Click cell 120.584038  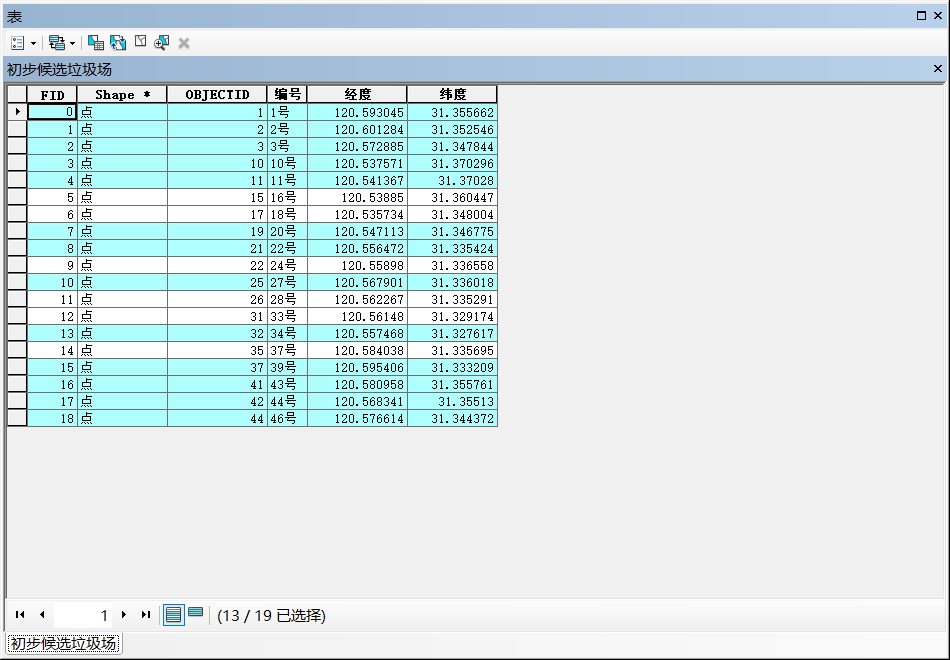[357, 350]
